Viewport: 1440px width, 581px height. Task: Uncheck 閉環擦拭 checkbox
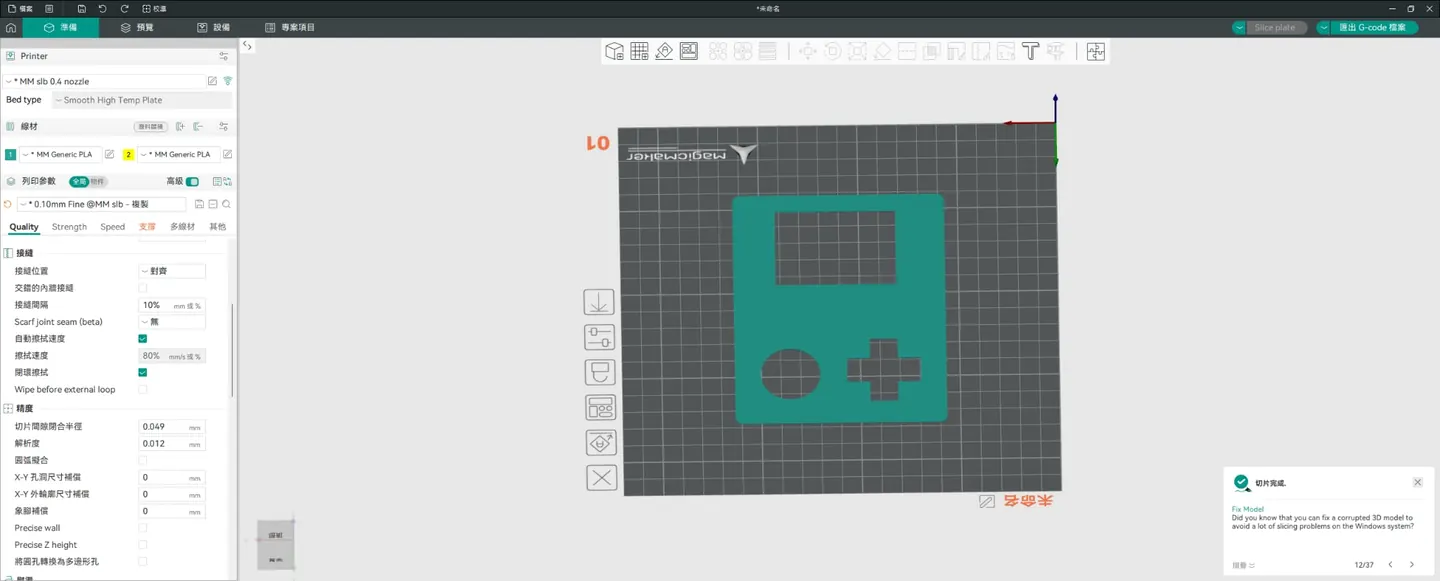[142, 372]
